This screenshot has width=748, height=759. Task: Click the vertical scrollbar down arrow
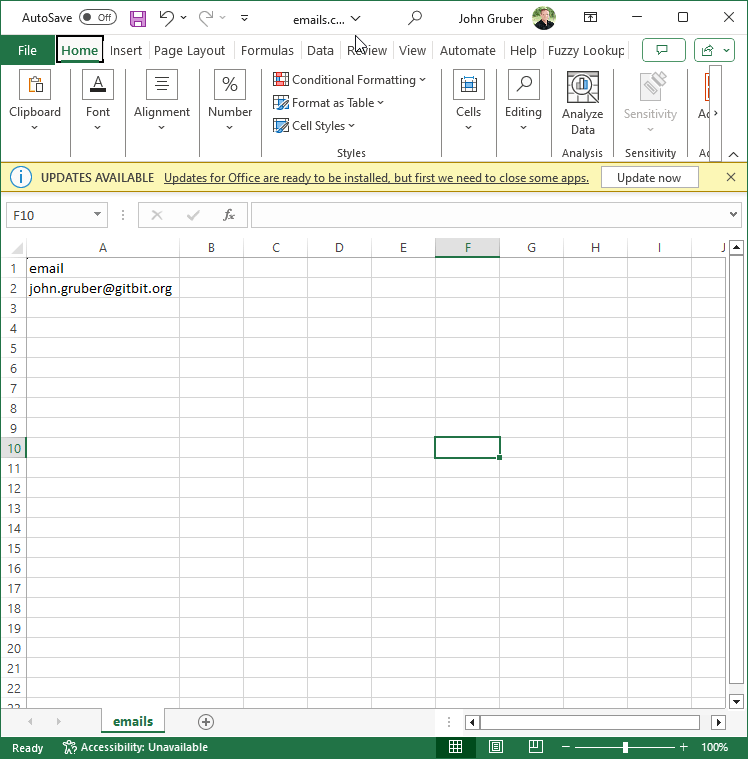[736, 701]
